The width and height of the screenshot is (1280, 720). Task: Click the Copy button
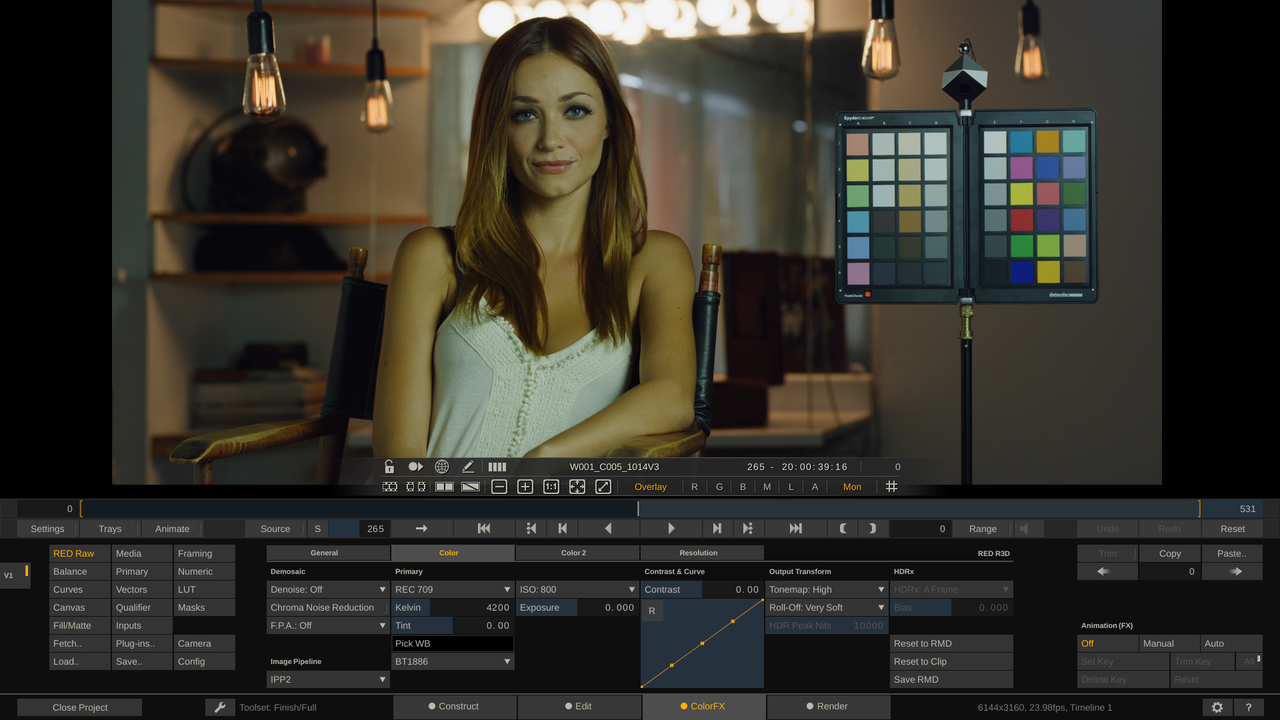(1170, 554)
